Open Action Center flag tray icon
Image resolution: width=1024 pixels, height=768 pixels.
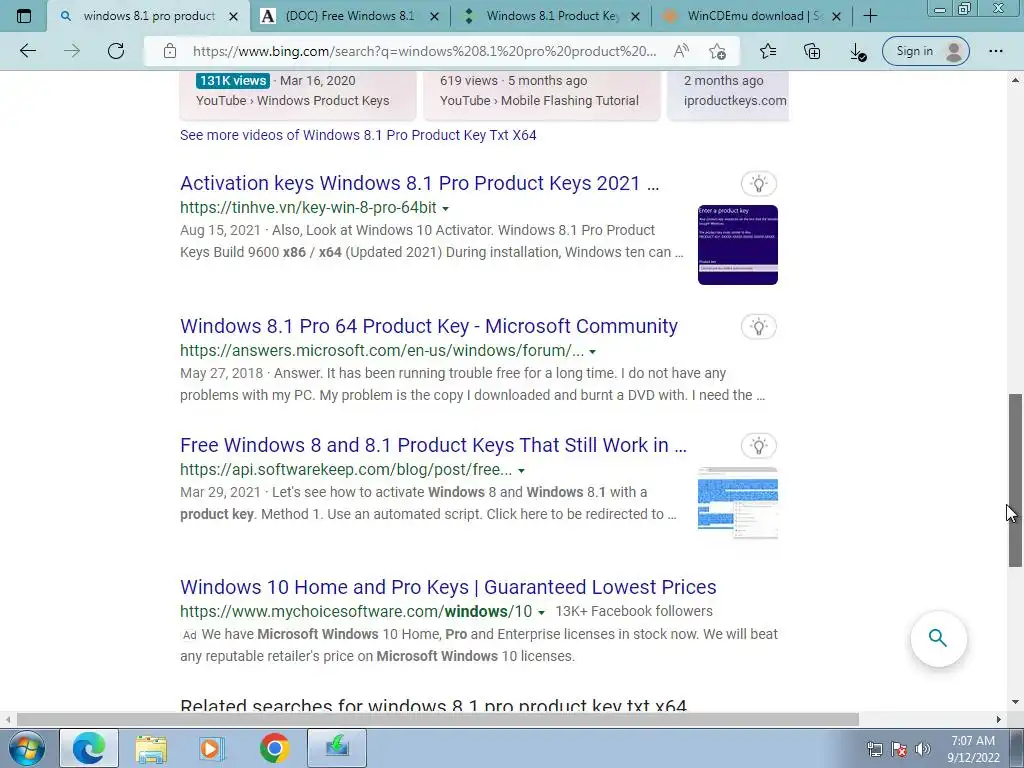(899, 748)
